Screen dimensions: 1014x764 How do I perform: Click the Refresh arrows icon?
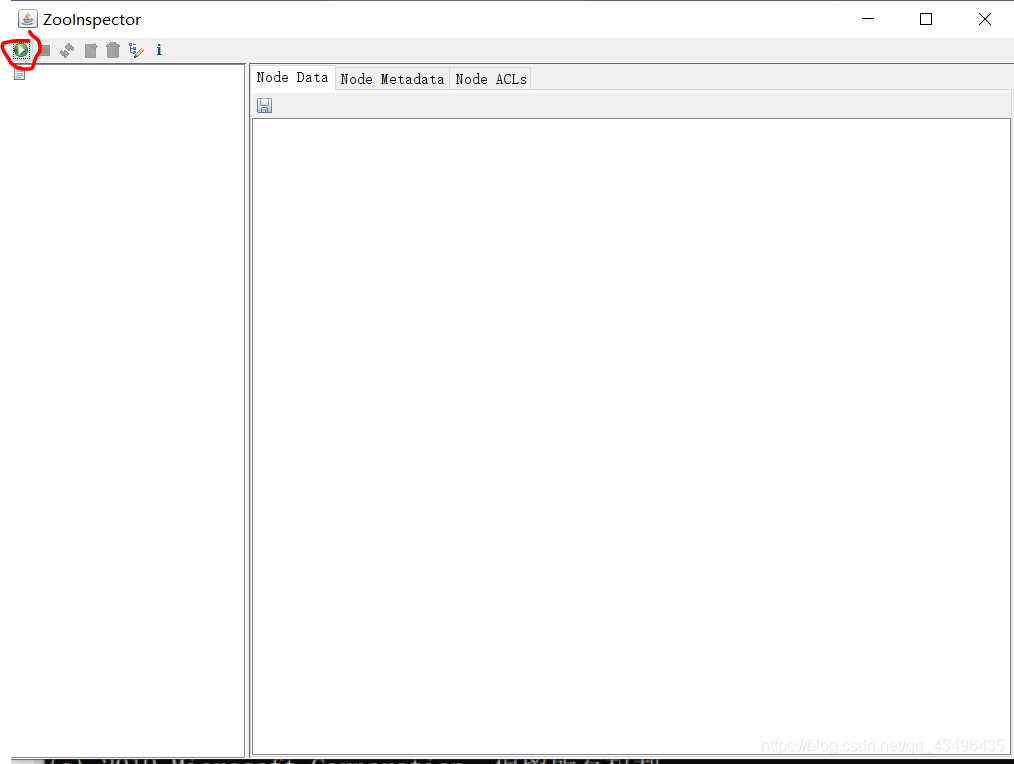click(x=67, y=50)
